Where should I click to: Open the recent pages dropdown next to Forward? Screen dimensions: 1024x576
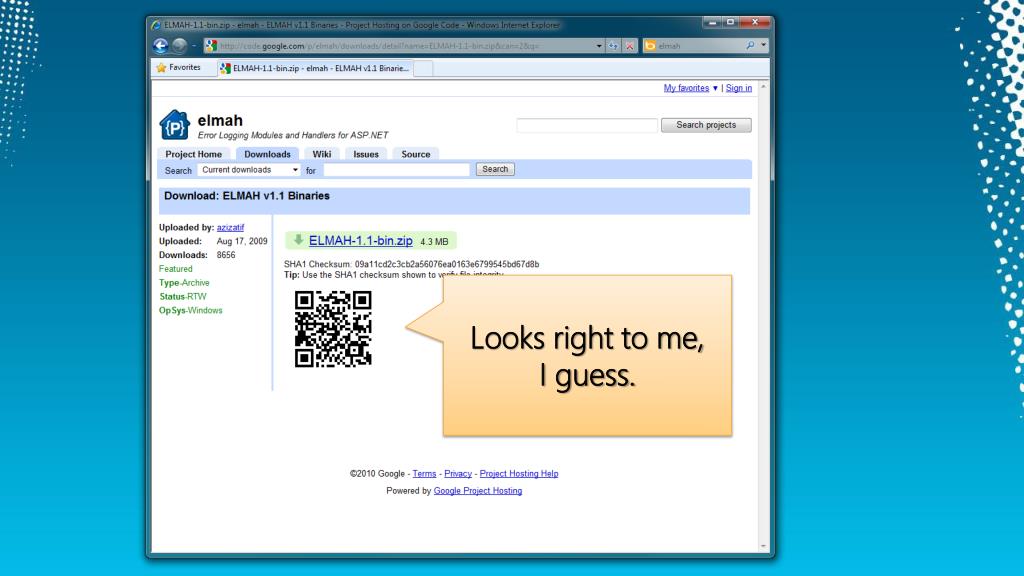pyautogui.click(x=194, y=46)
